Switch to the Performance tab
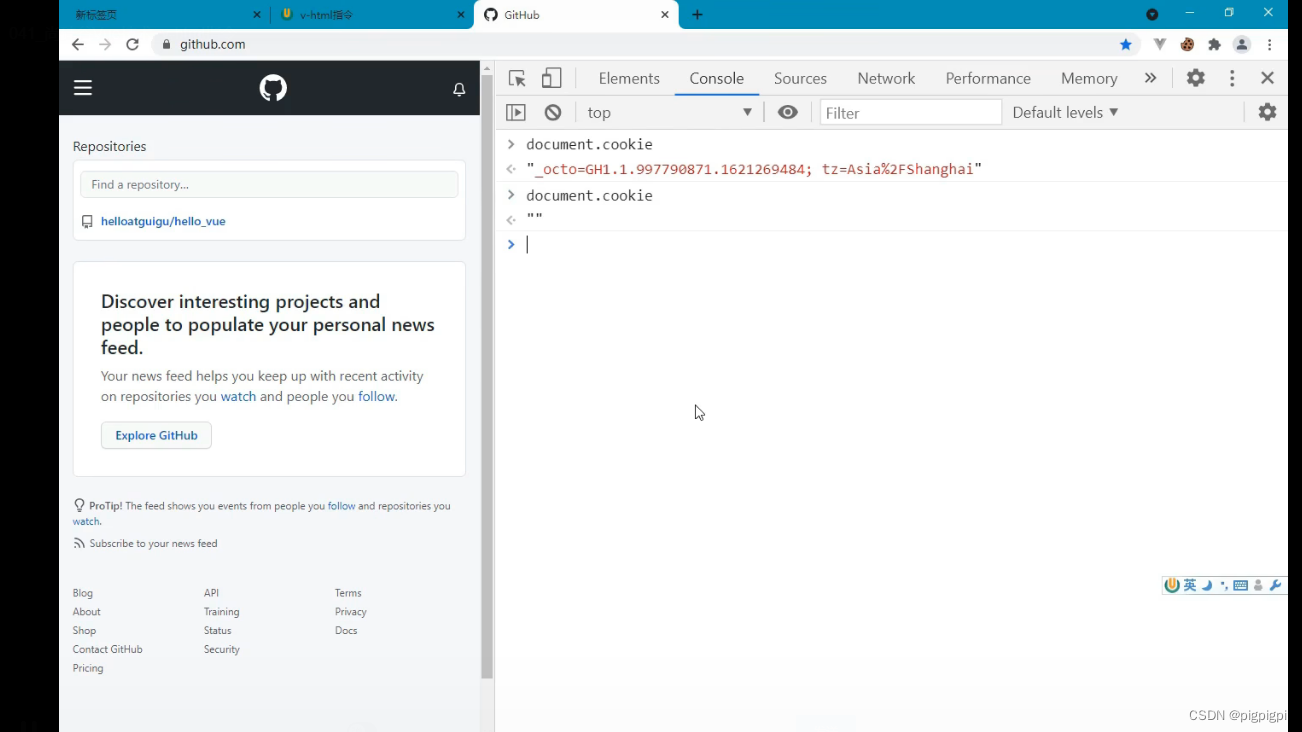 988,78
